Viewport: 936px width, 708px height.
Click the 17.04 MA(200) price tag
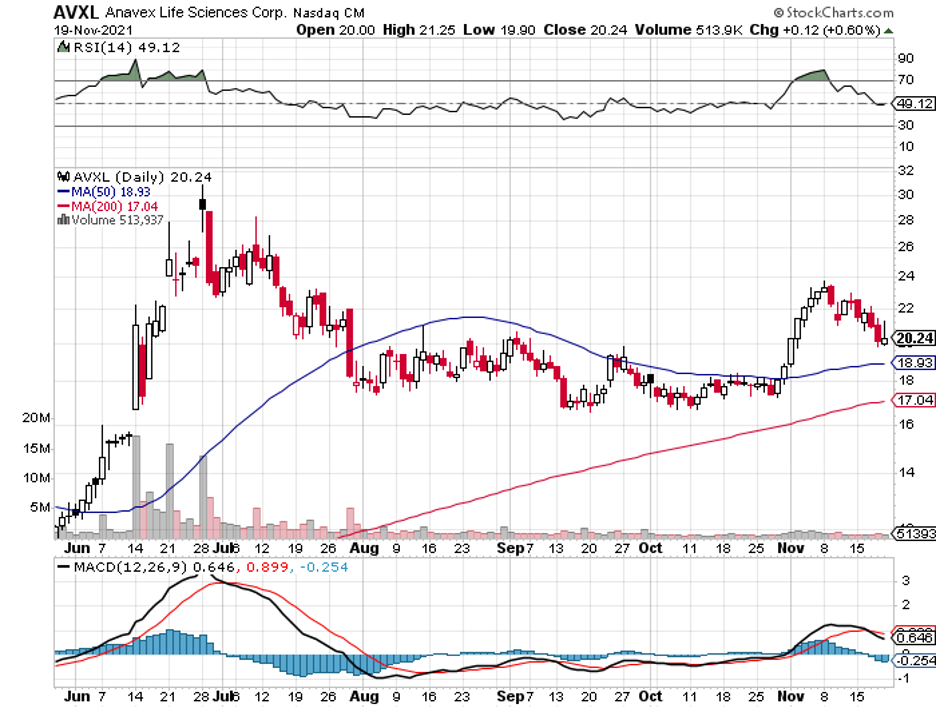click(913, 399)
